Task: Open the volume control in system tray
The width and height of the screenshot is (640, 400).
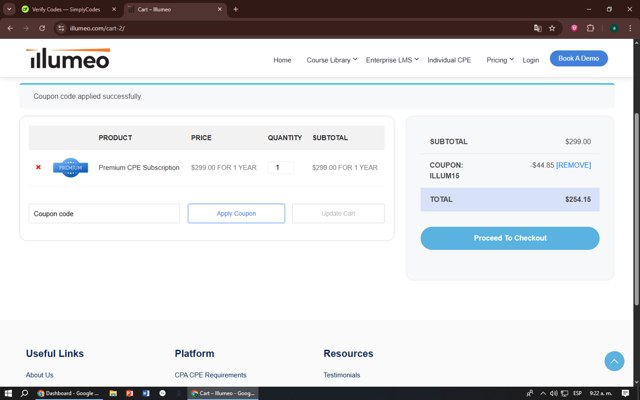Action: point(553,393)
